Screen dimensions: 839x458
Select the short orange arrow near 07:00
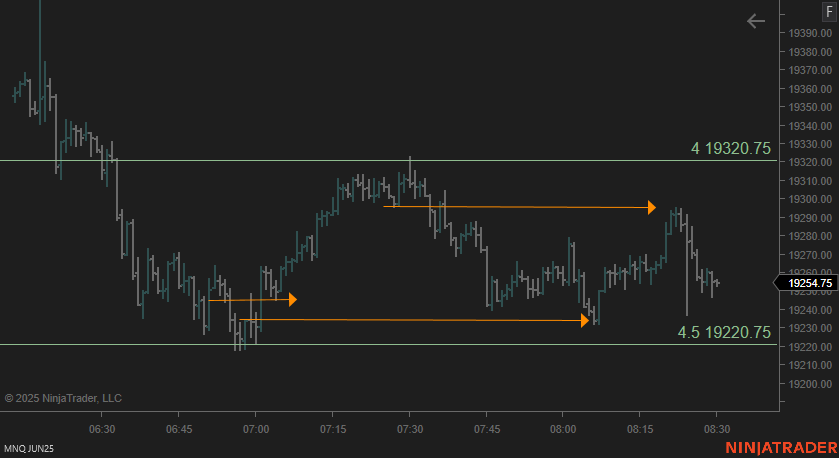click(x=251, y=299)
